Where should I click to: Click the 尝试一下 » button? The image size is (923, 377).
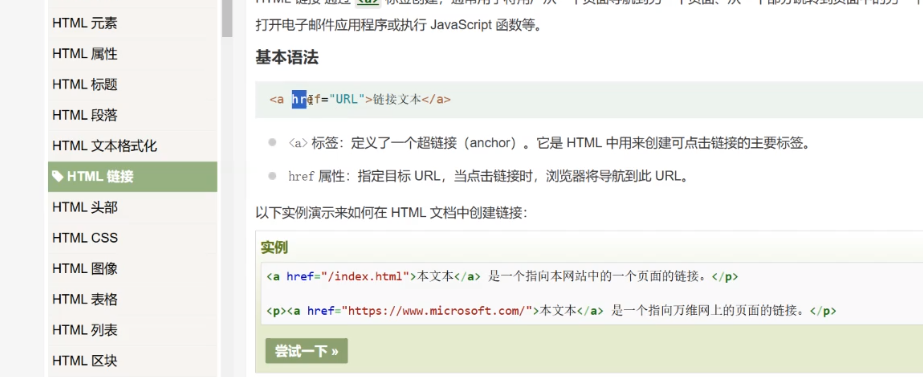point(307,351)
